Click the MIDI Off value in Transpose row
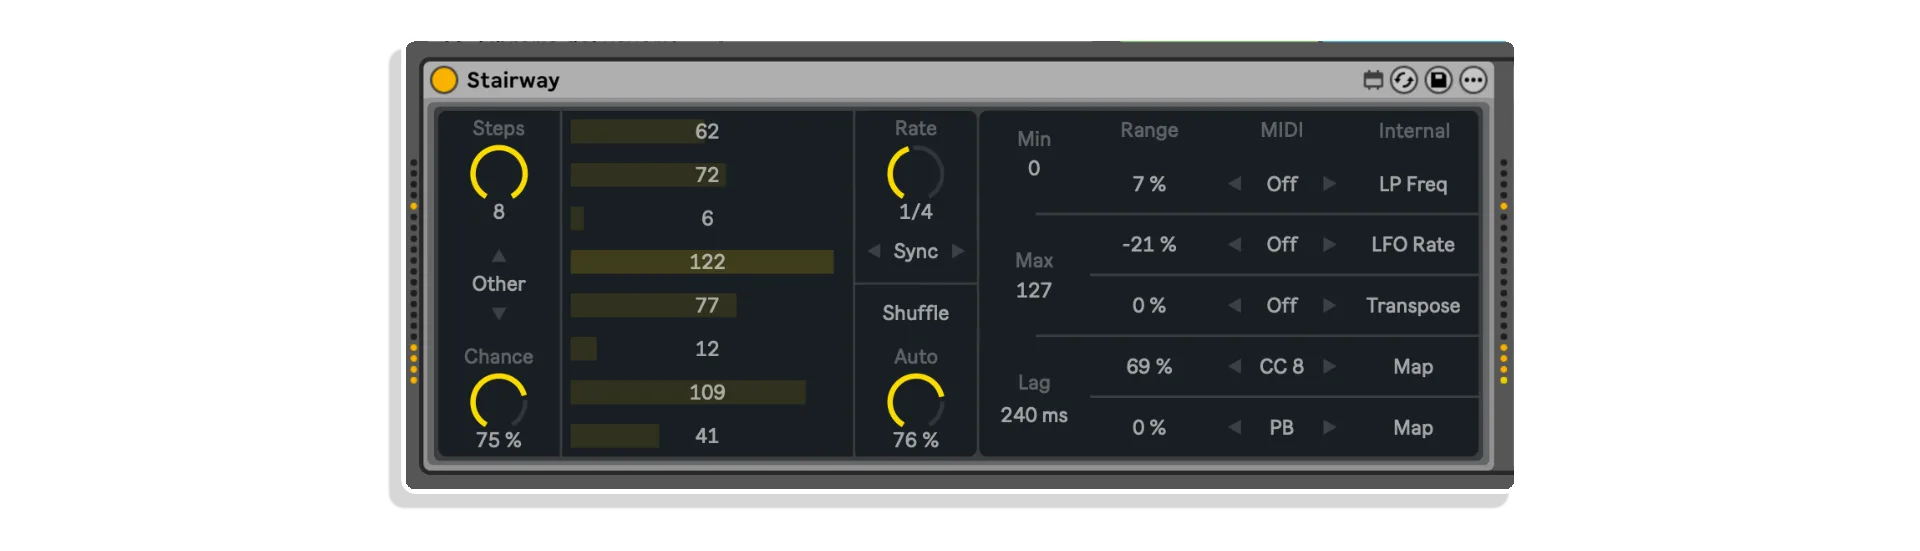 tap(1282, 306)
